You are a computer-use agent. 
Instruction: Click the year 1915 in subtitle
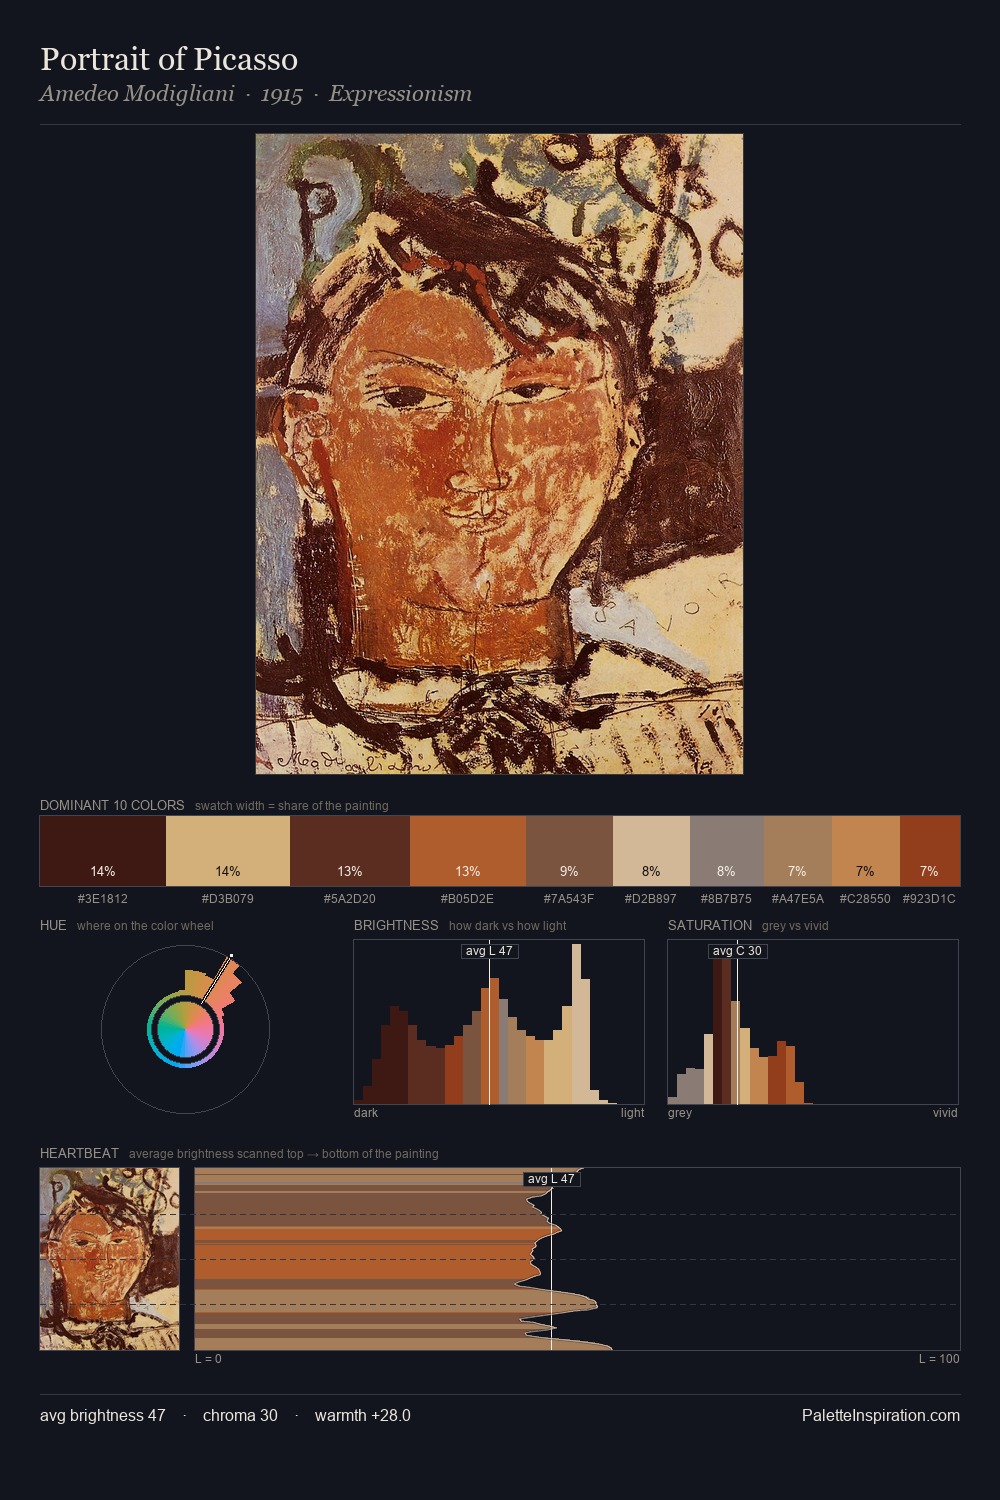click(281, 94)
